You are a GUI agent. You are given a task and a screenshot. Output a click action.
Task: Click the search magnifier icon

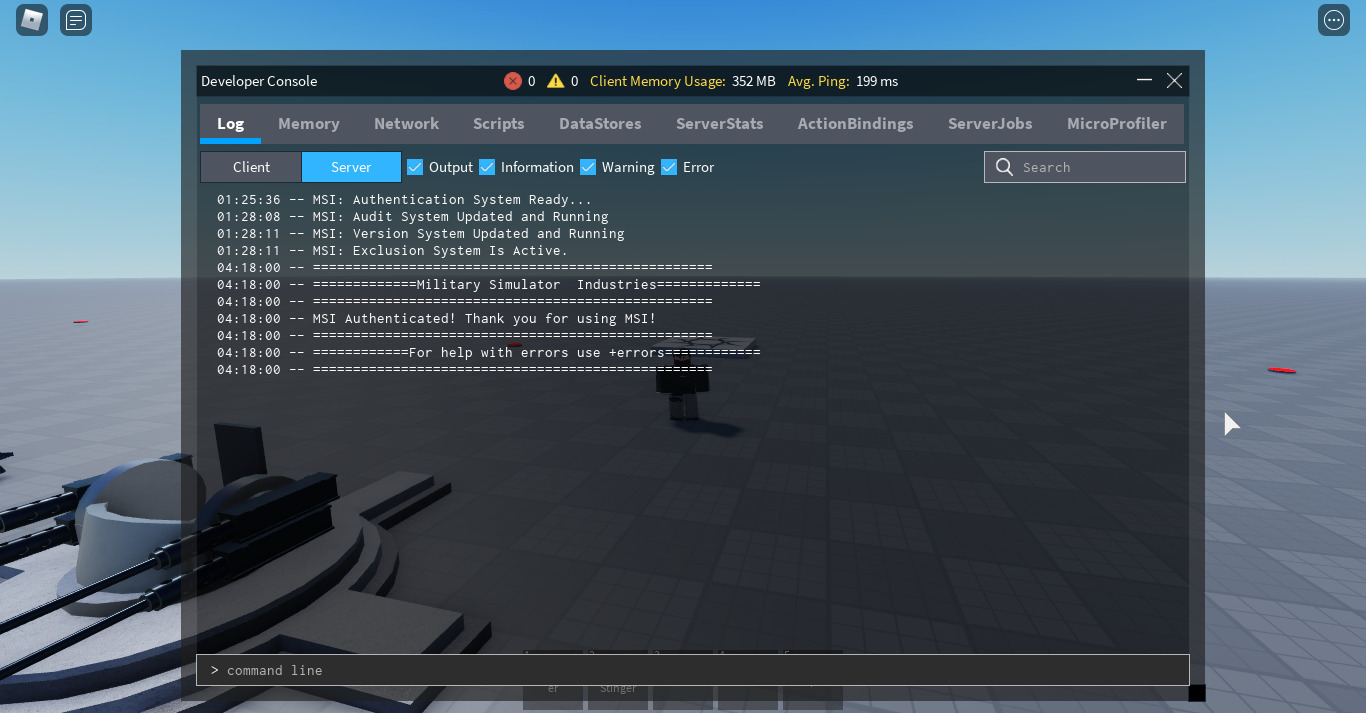coord(1004,167)
